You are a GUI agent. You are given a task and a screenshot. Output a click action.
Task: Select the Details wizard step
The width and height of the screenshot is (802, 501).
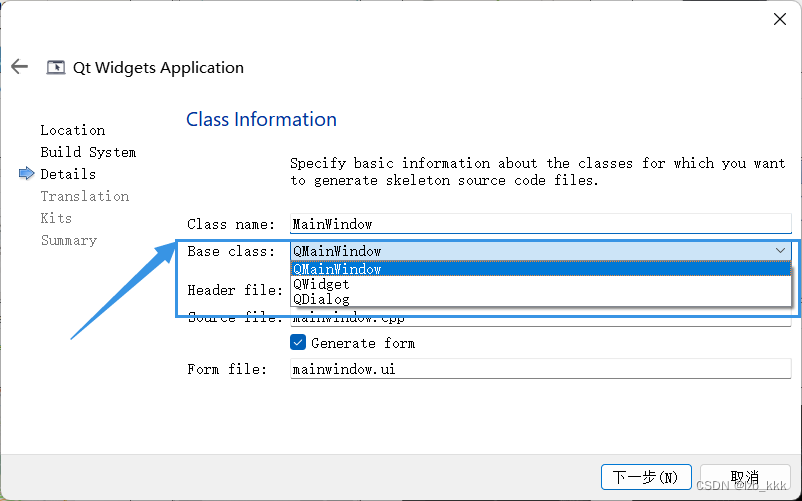[x=68, y=174]
